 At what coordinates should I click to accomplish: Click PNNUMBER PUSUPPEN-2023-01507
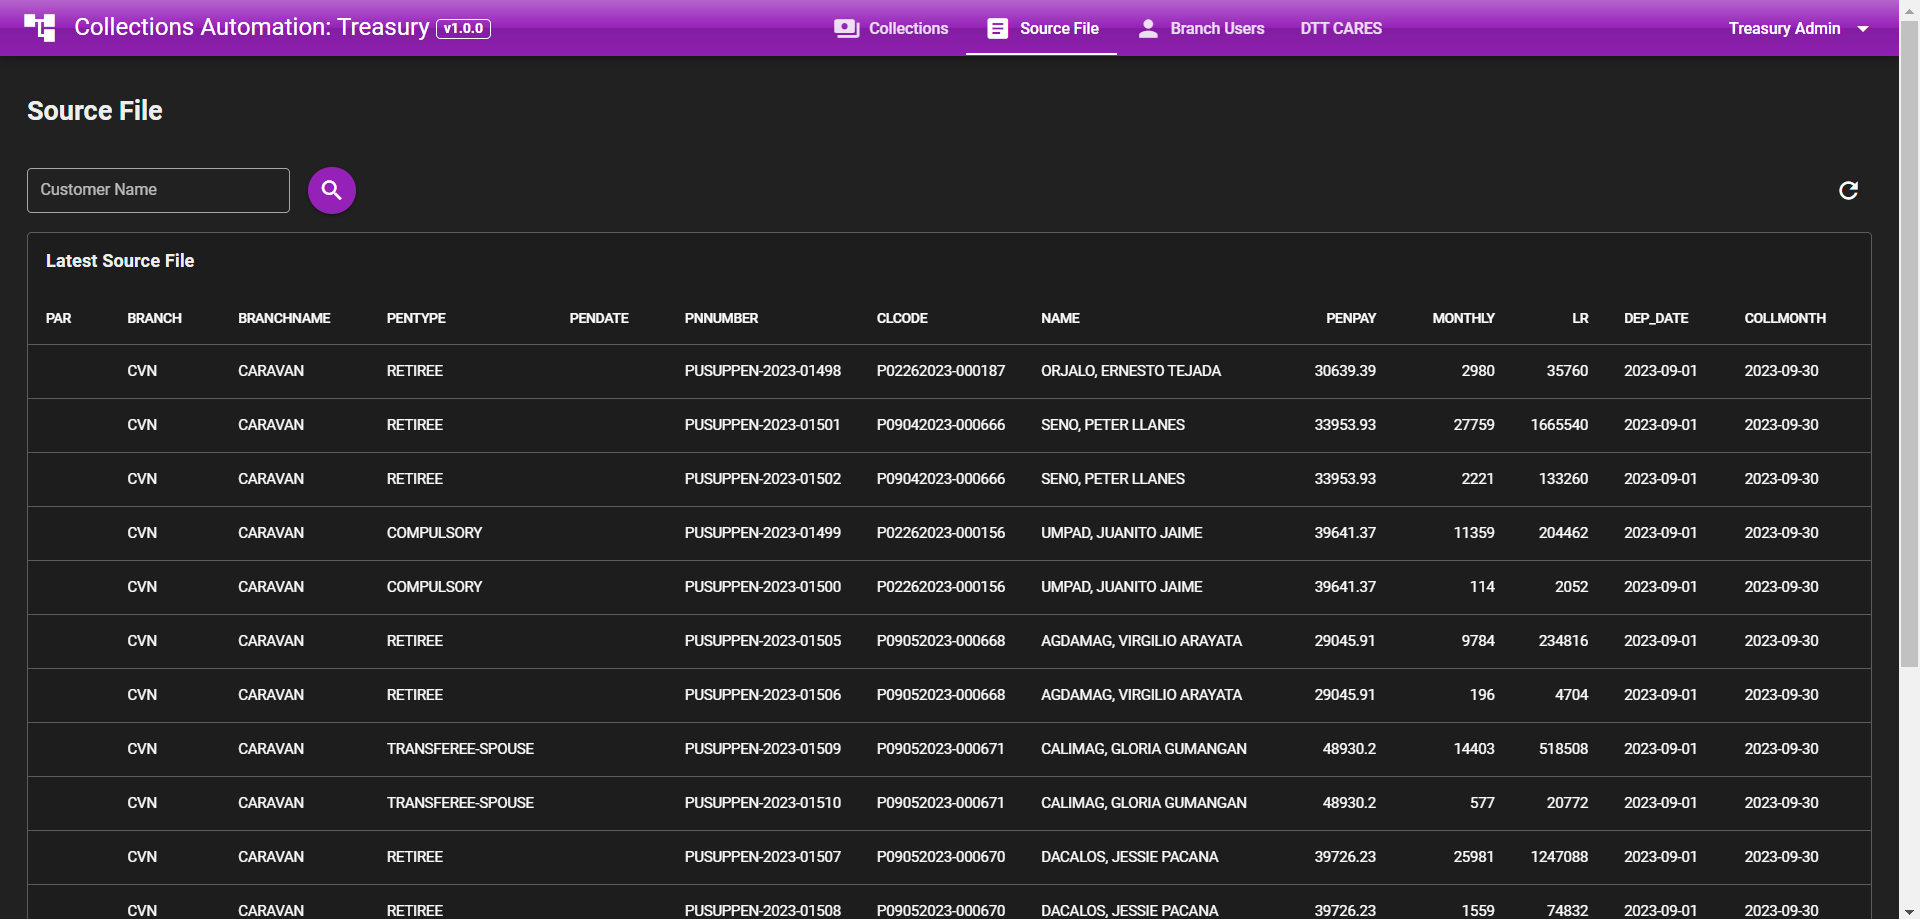(x=763, y=857)
